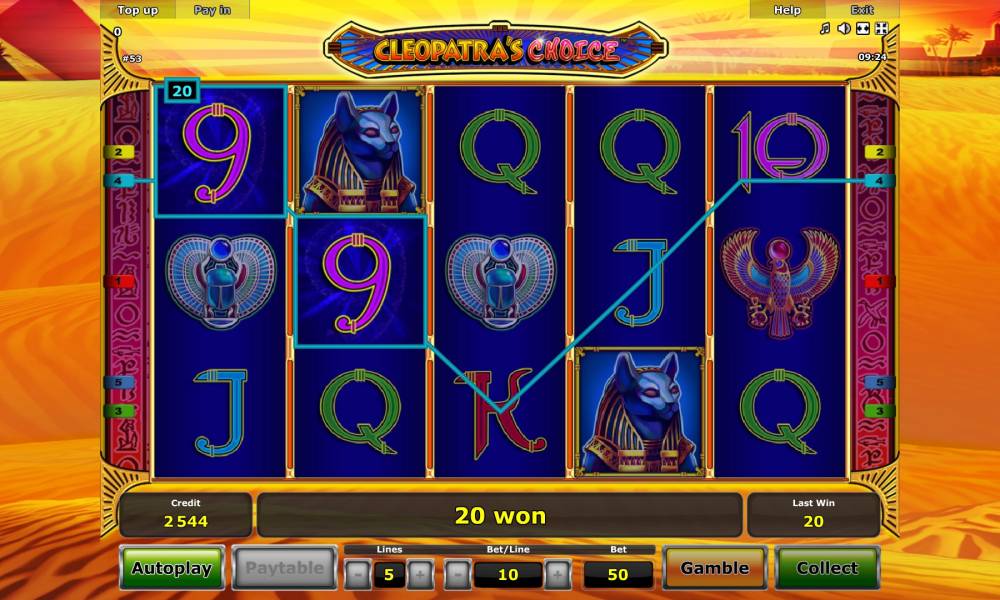Screen dimensions: 1000x600
Task: Toggle the music note icon
Action: tap(825, 29)
